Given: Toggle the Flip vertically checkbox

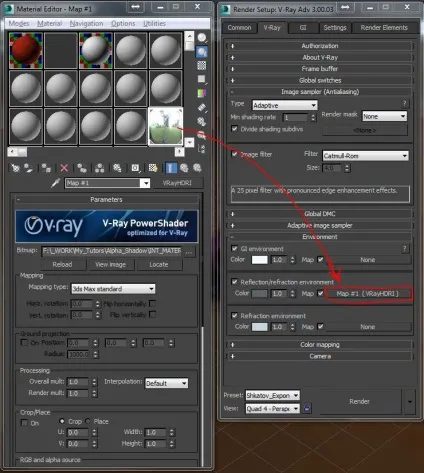Looking at the screenshot, I should [x=153, y=314].
